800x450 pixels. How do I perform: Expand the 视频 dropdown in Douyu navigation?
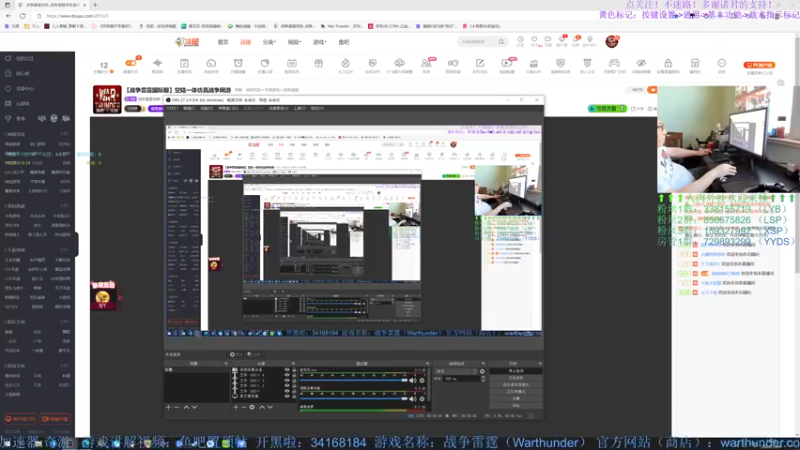coord(294,42)
